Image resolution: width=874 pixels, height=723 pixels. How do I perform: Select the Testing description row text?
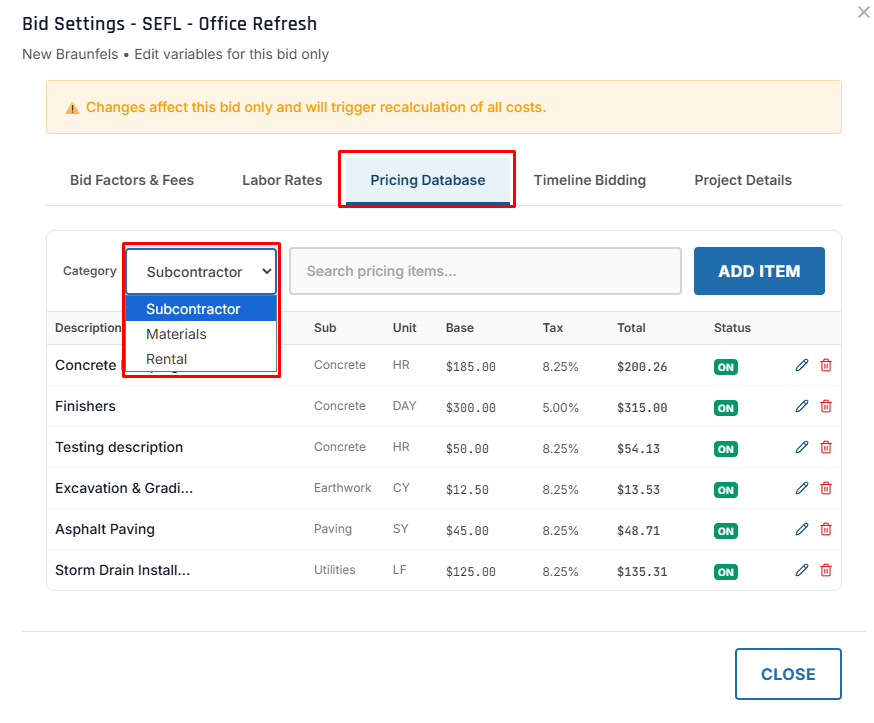pyautogui.click(x=119, y=447)
